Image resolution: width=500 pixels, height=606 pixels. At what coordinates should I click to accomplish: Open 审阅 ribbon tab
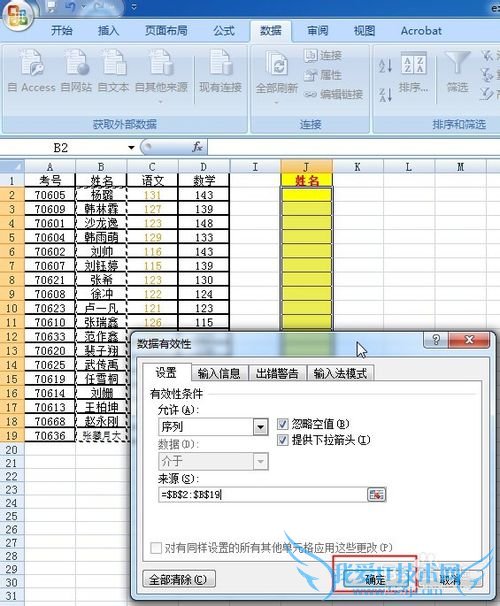[x=318, y=31]
